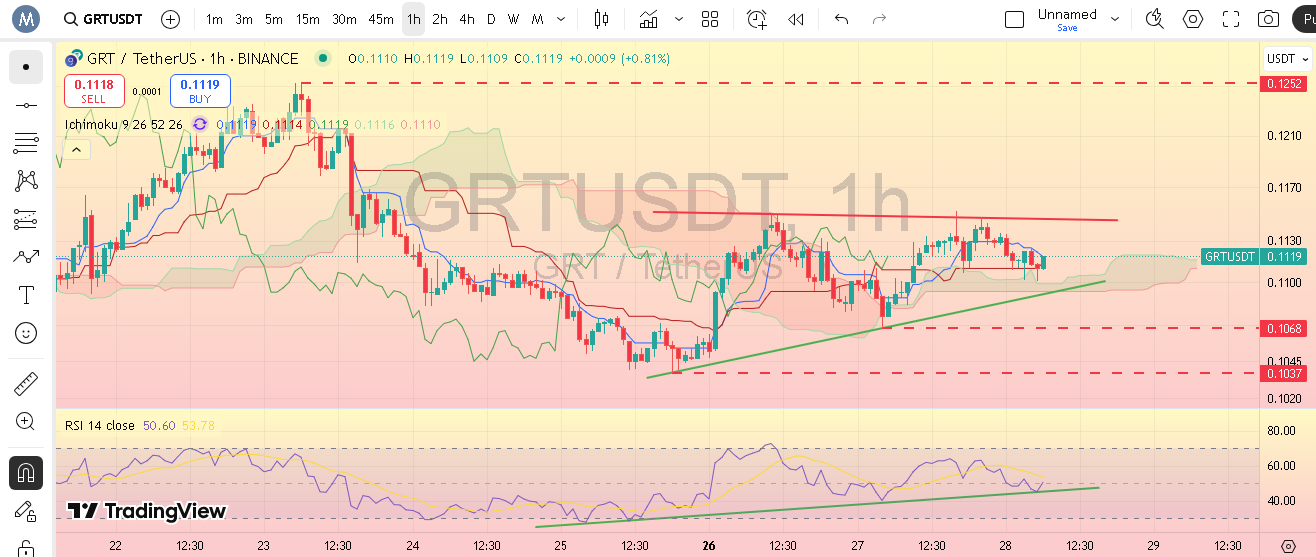1316x557 pixels.
Task: Open the TradingView M main menu logo
Action: coord(25,19)
